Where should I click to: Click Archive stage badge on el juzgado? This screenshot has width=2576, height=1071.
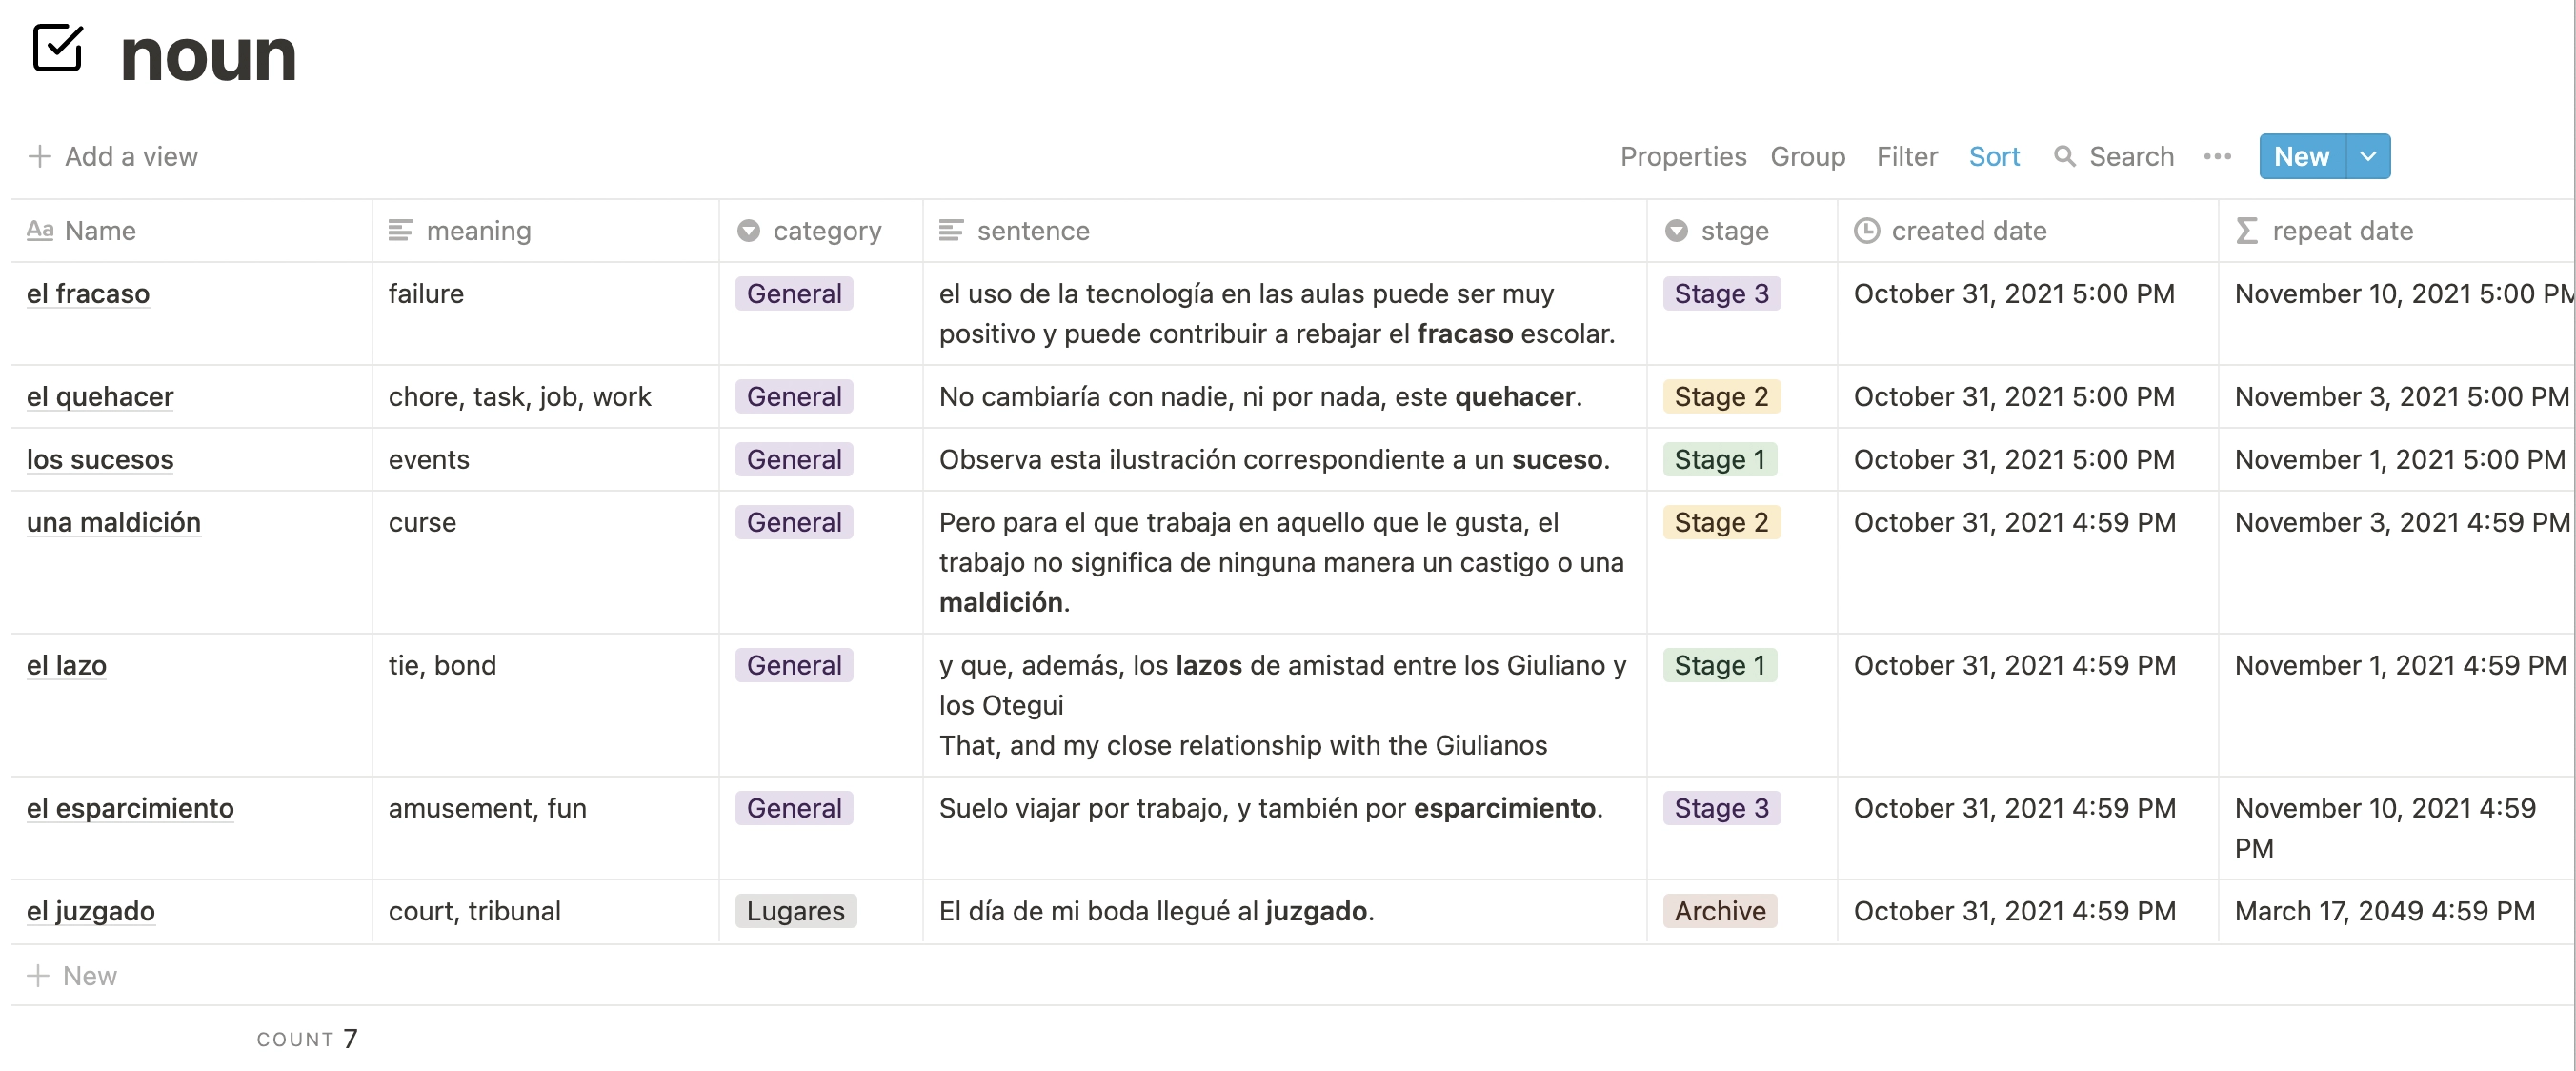[x=1719, y=908]
